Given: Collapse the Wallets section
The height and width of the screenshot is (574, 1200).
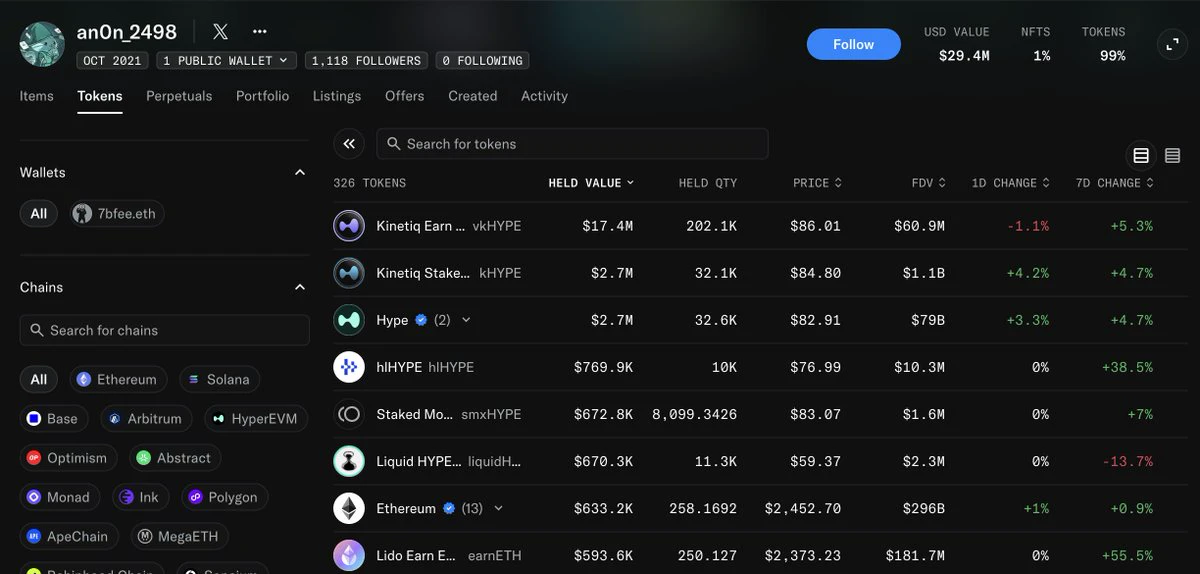Looking at the screenshot, I should pyautogui.click(x=299, y=173).
